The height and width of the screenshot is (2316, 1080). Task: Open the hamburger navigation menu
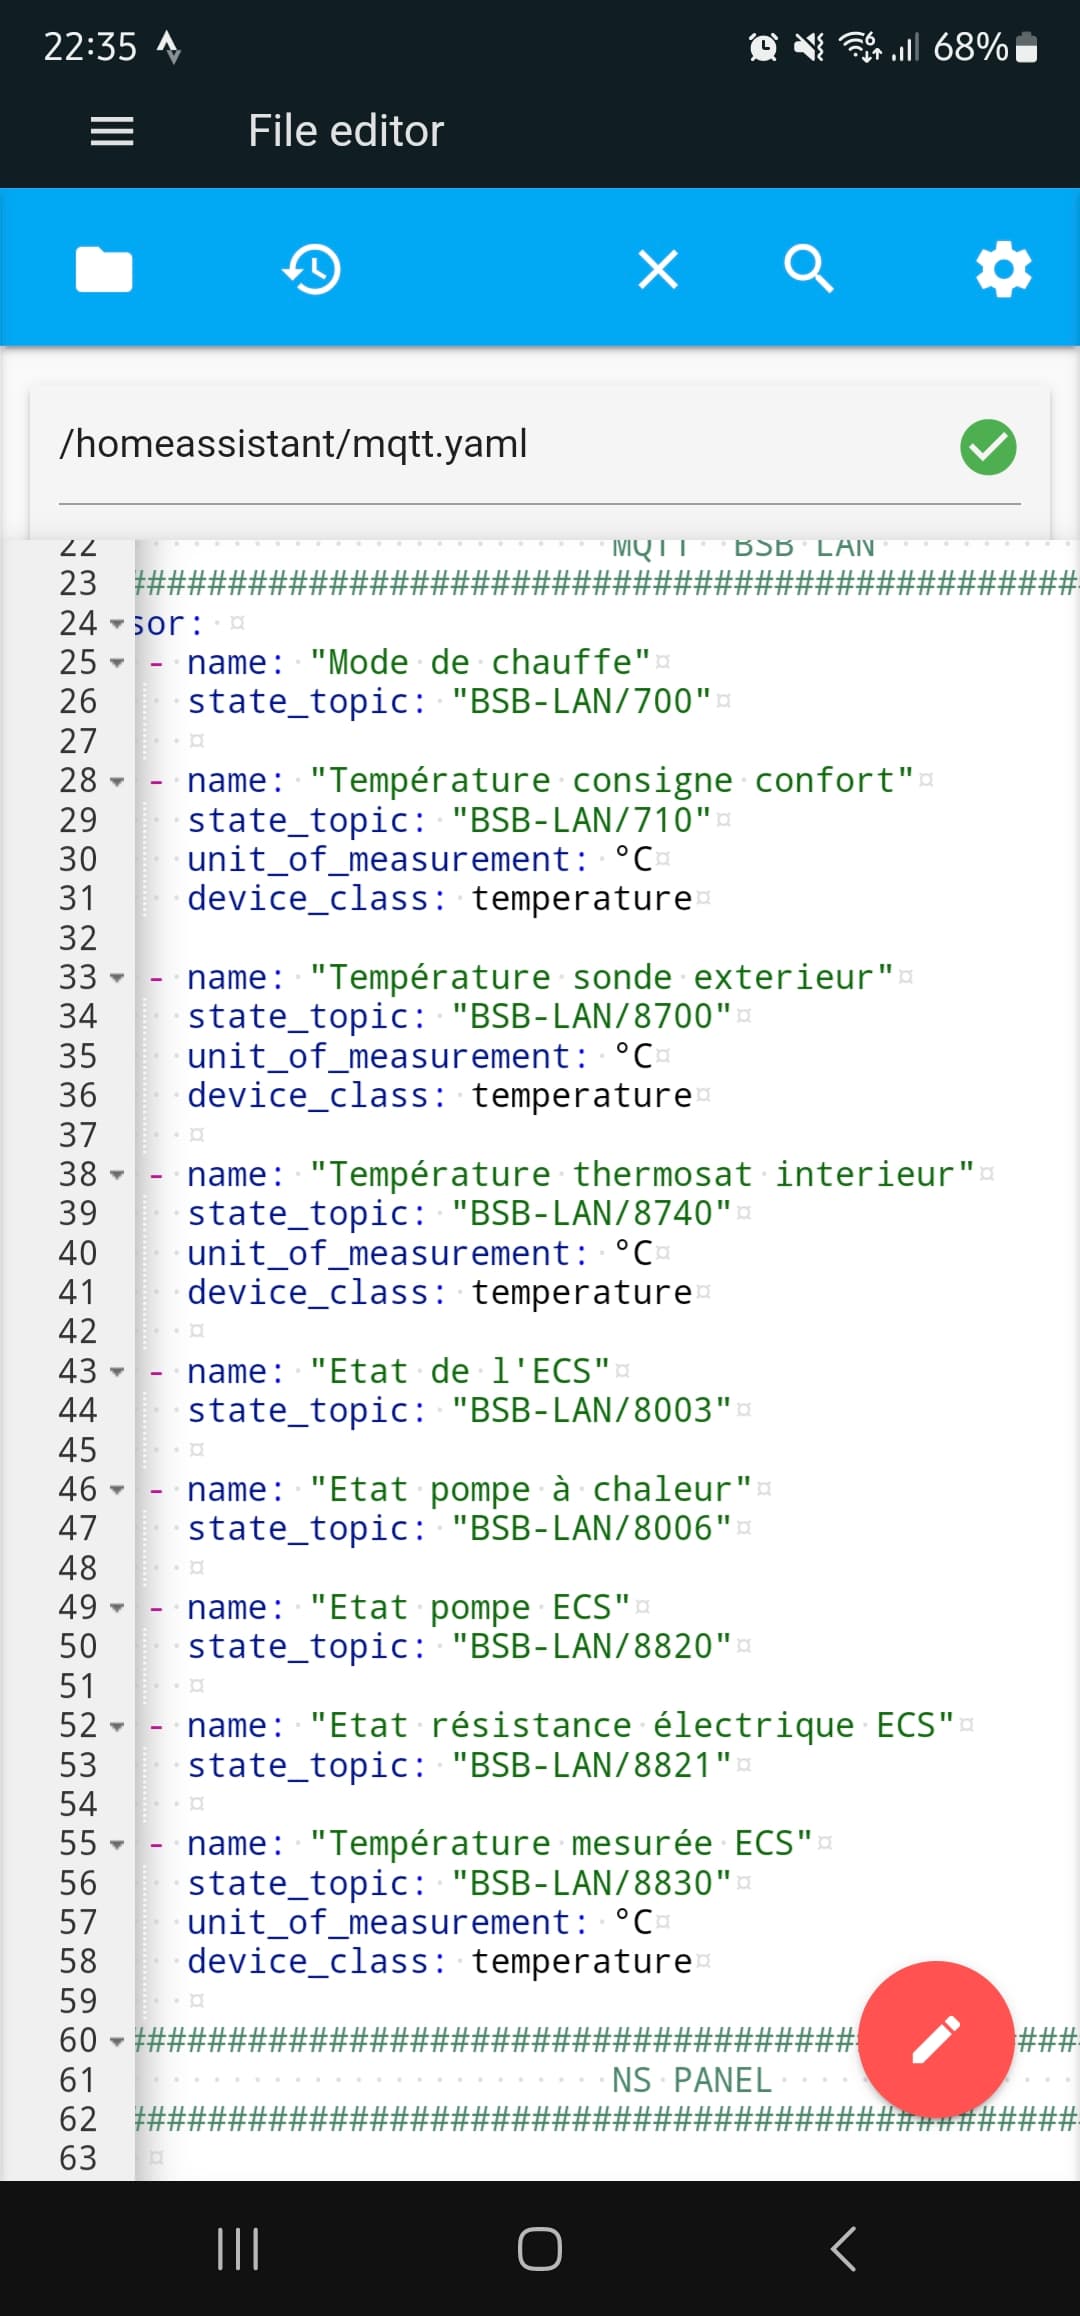112,131
